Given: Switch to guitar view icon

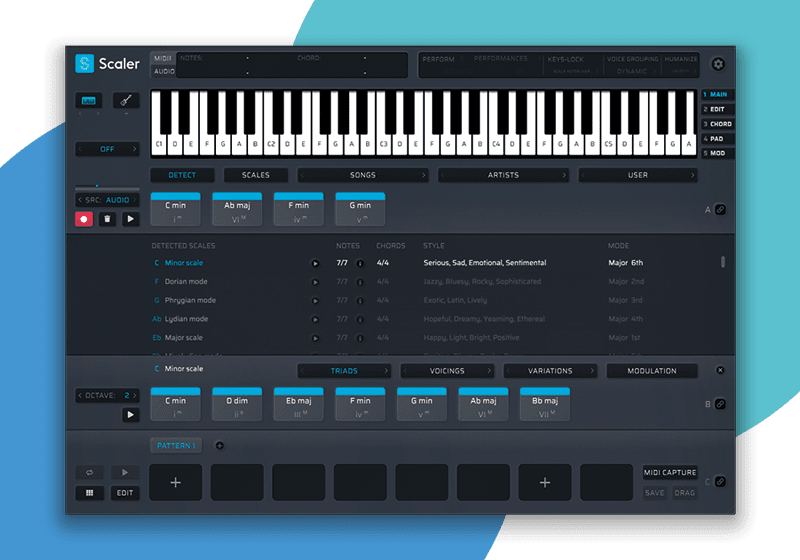Looking at the screenshot, I should coord(126,100).
